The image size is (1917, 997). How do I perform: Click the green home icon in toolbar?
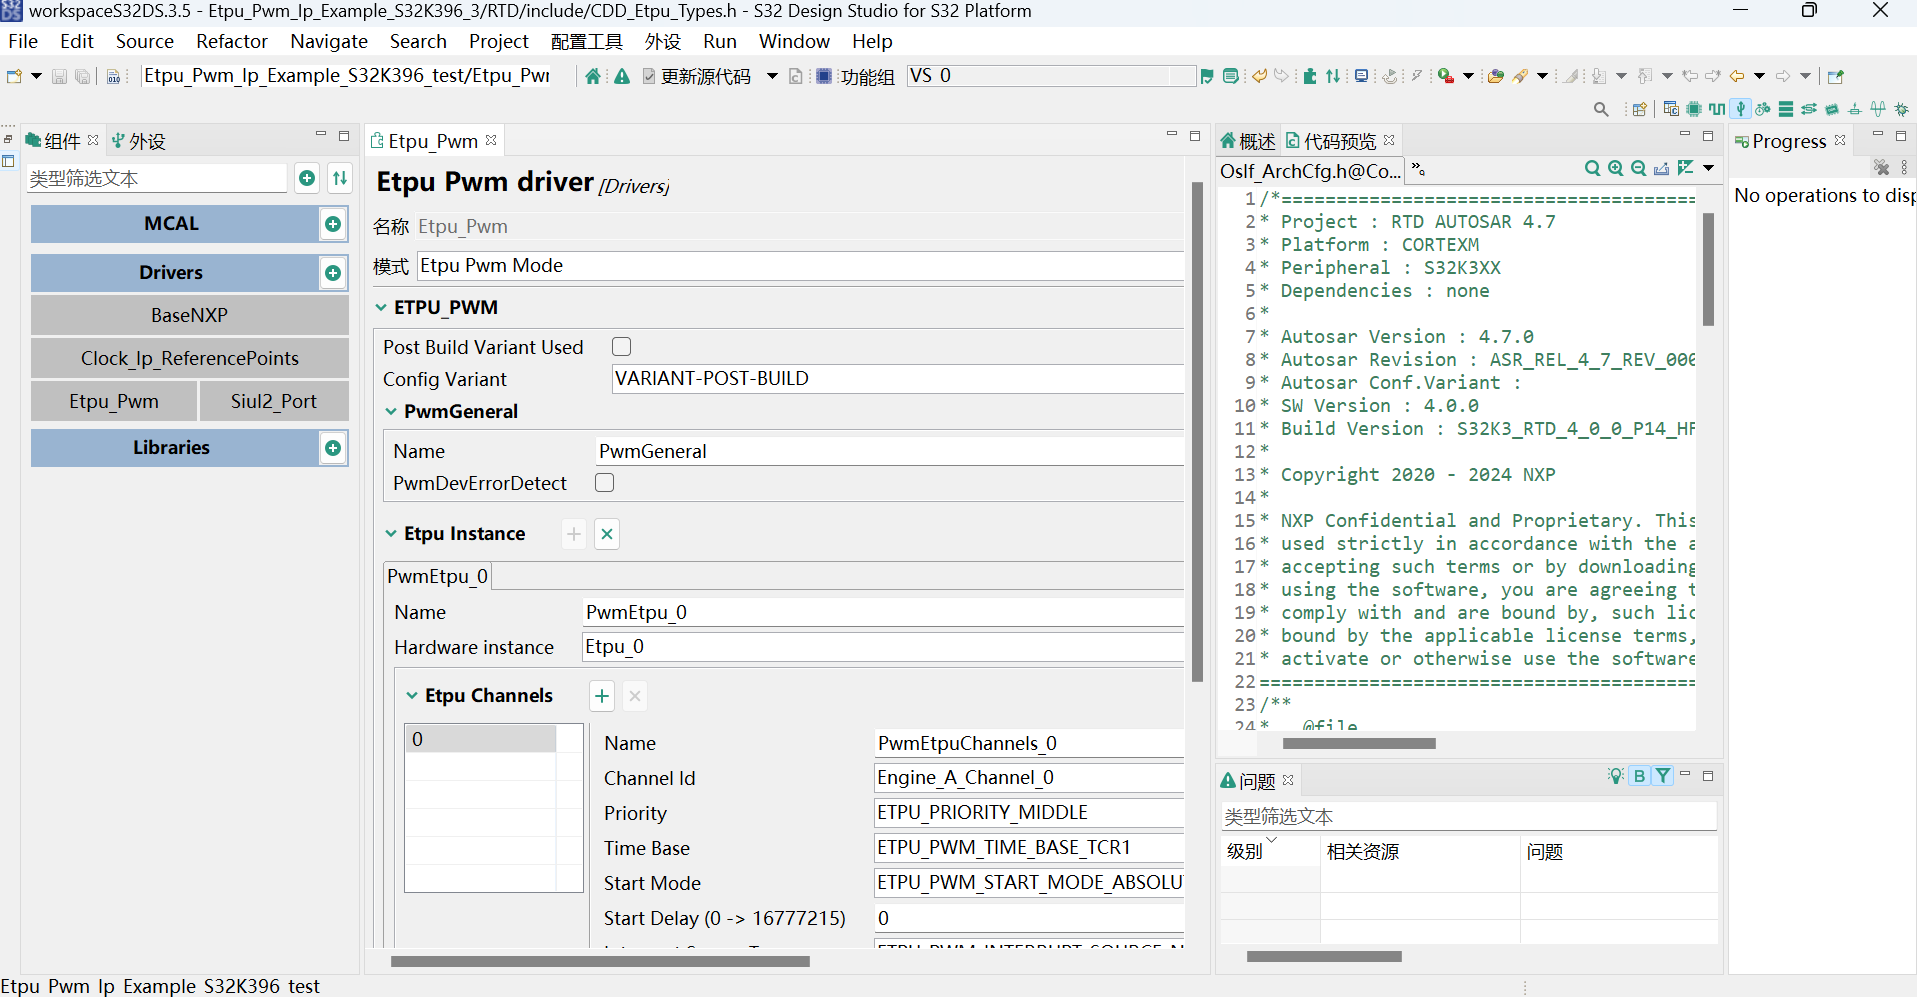(x=593, y=76)
